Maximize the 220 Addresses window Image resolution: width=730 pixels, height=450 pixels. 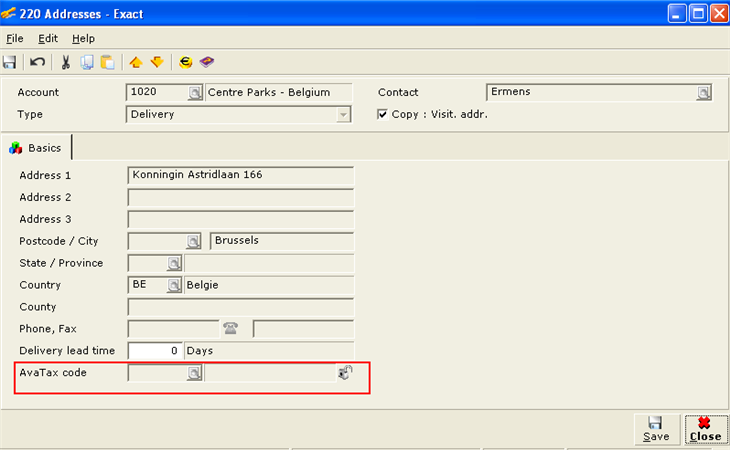698,13
